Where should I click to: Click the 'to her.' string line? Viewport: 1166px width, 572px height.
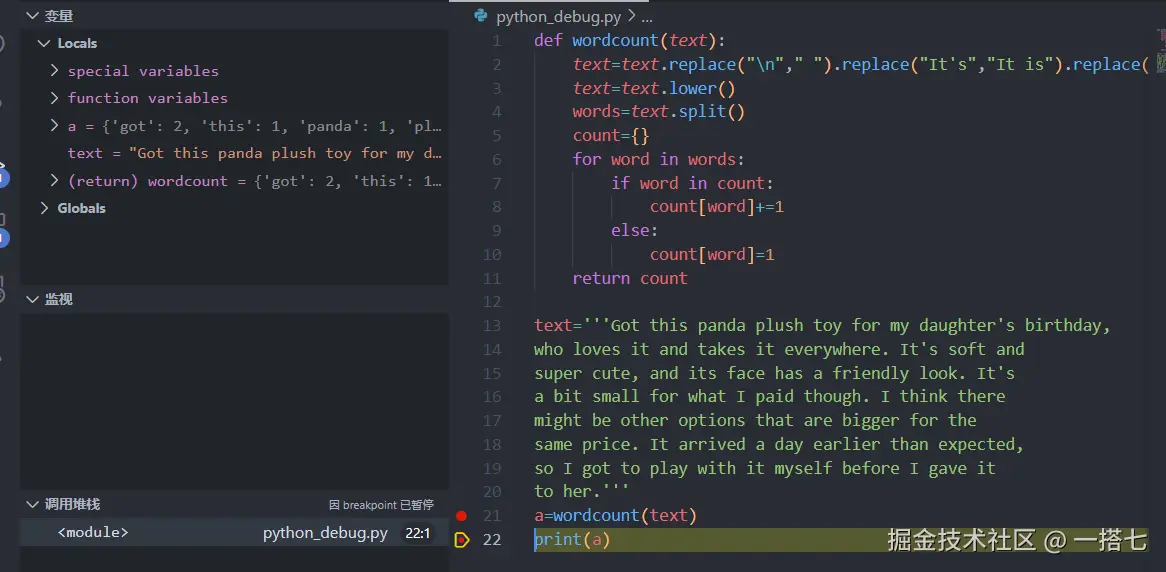[x=582, y=492]
